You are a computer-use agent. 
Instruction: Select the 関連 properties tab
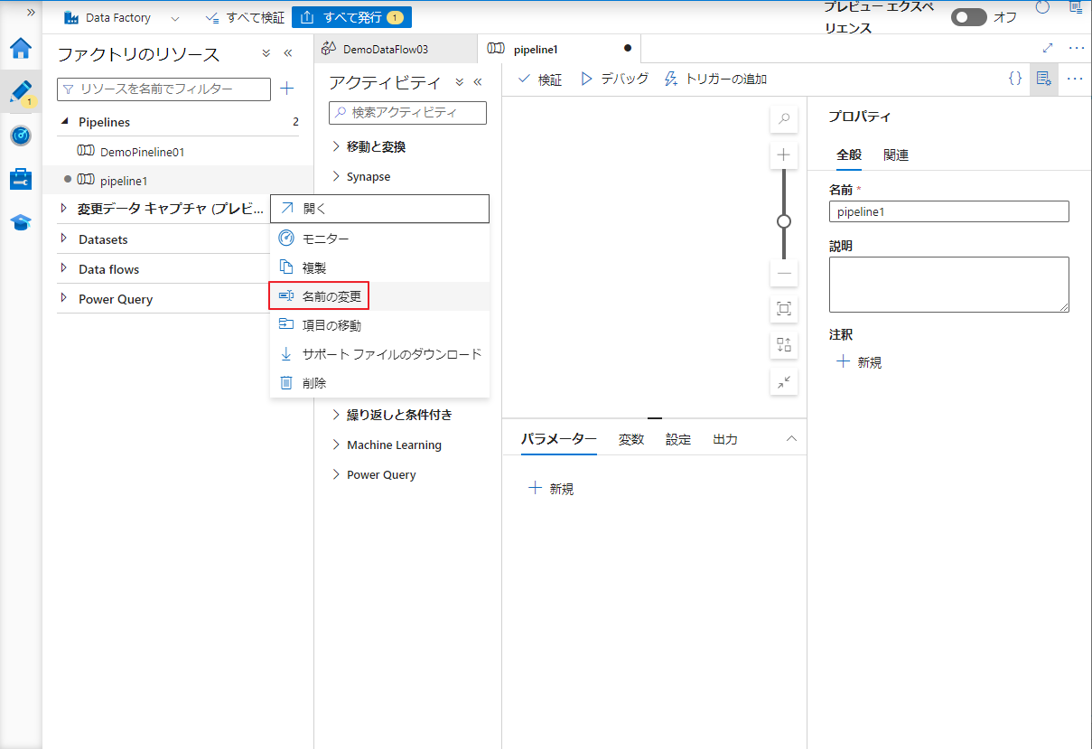click(x=896, y=155)
